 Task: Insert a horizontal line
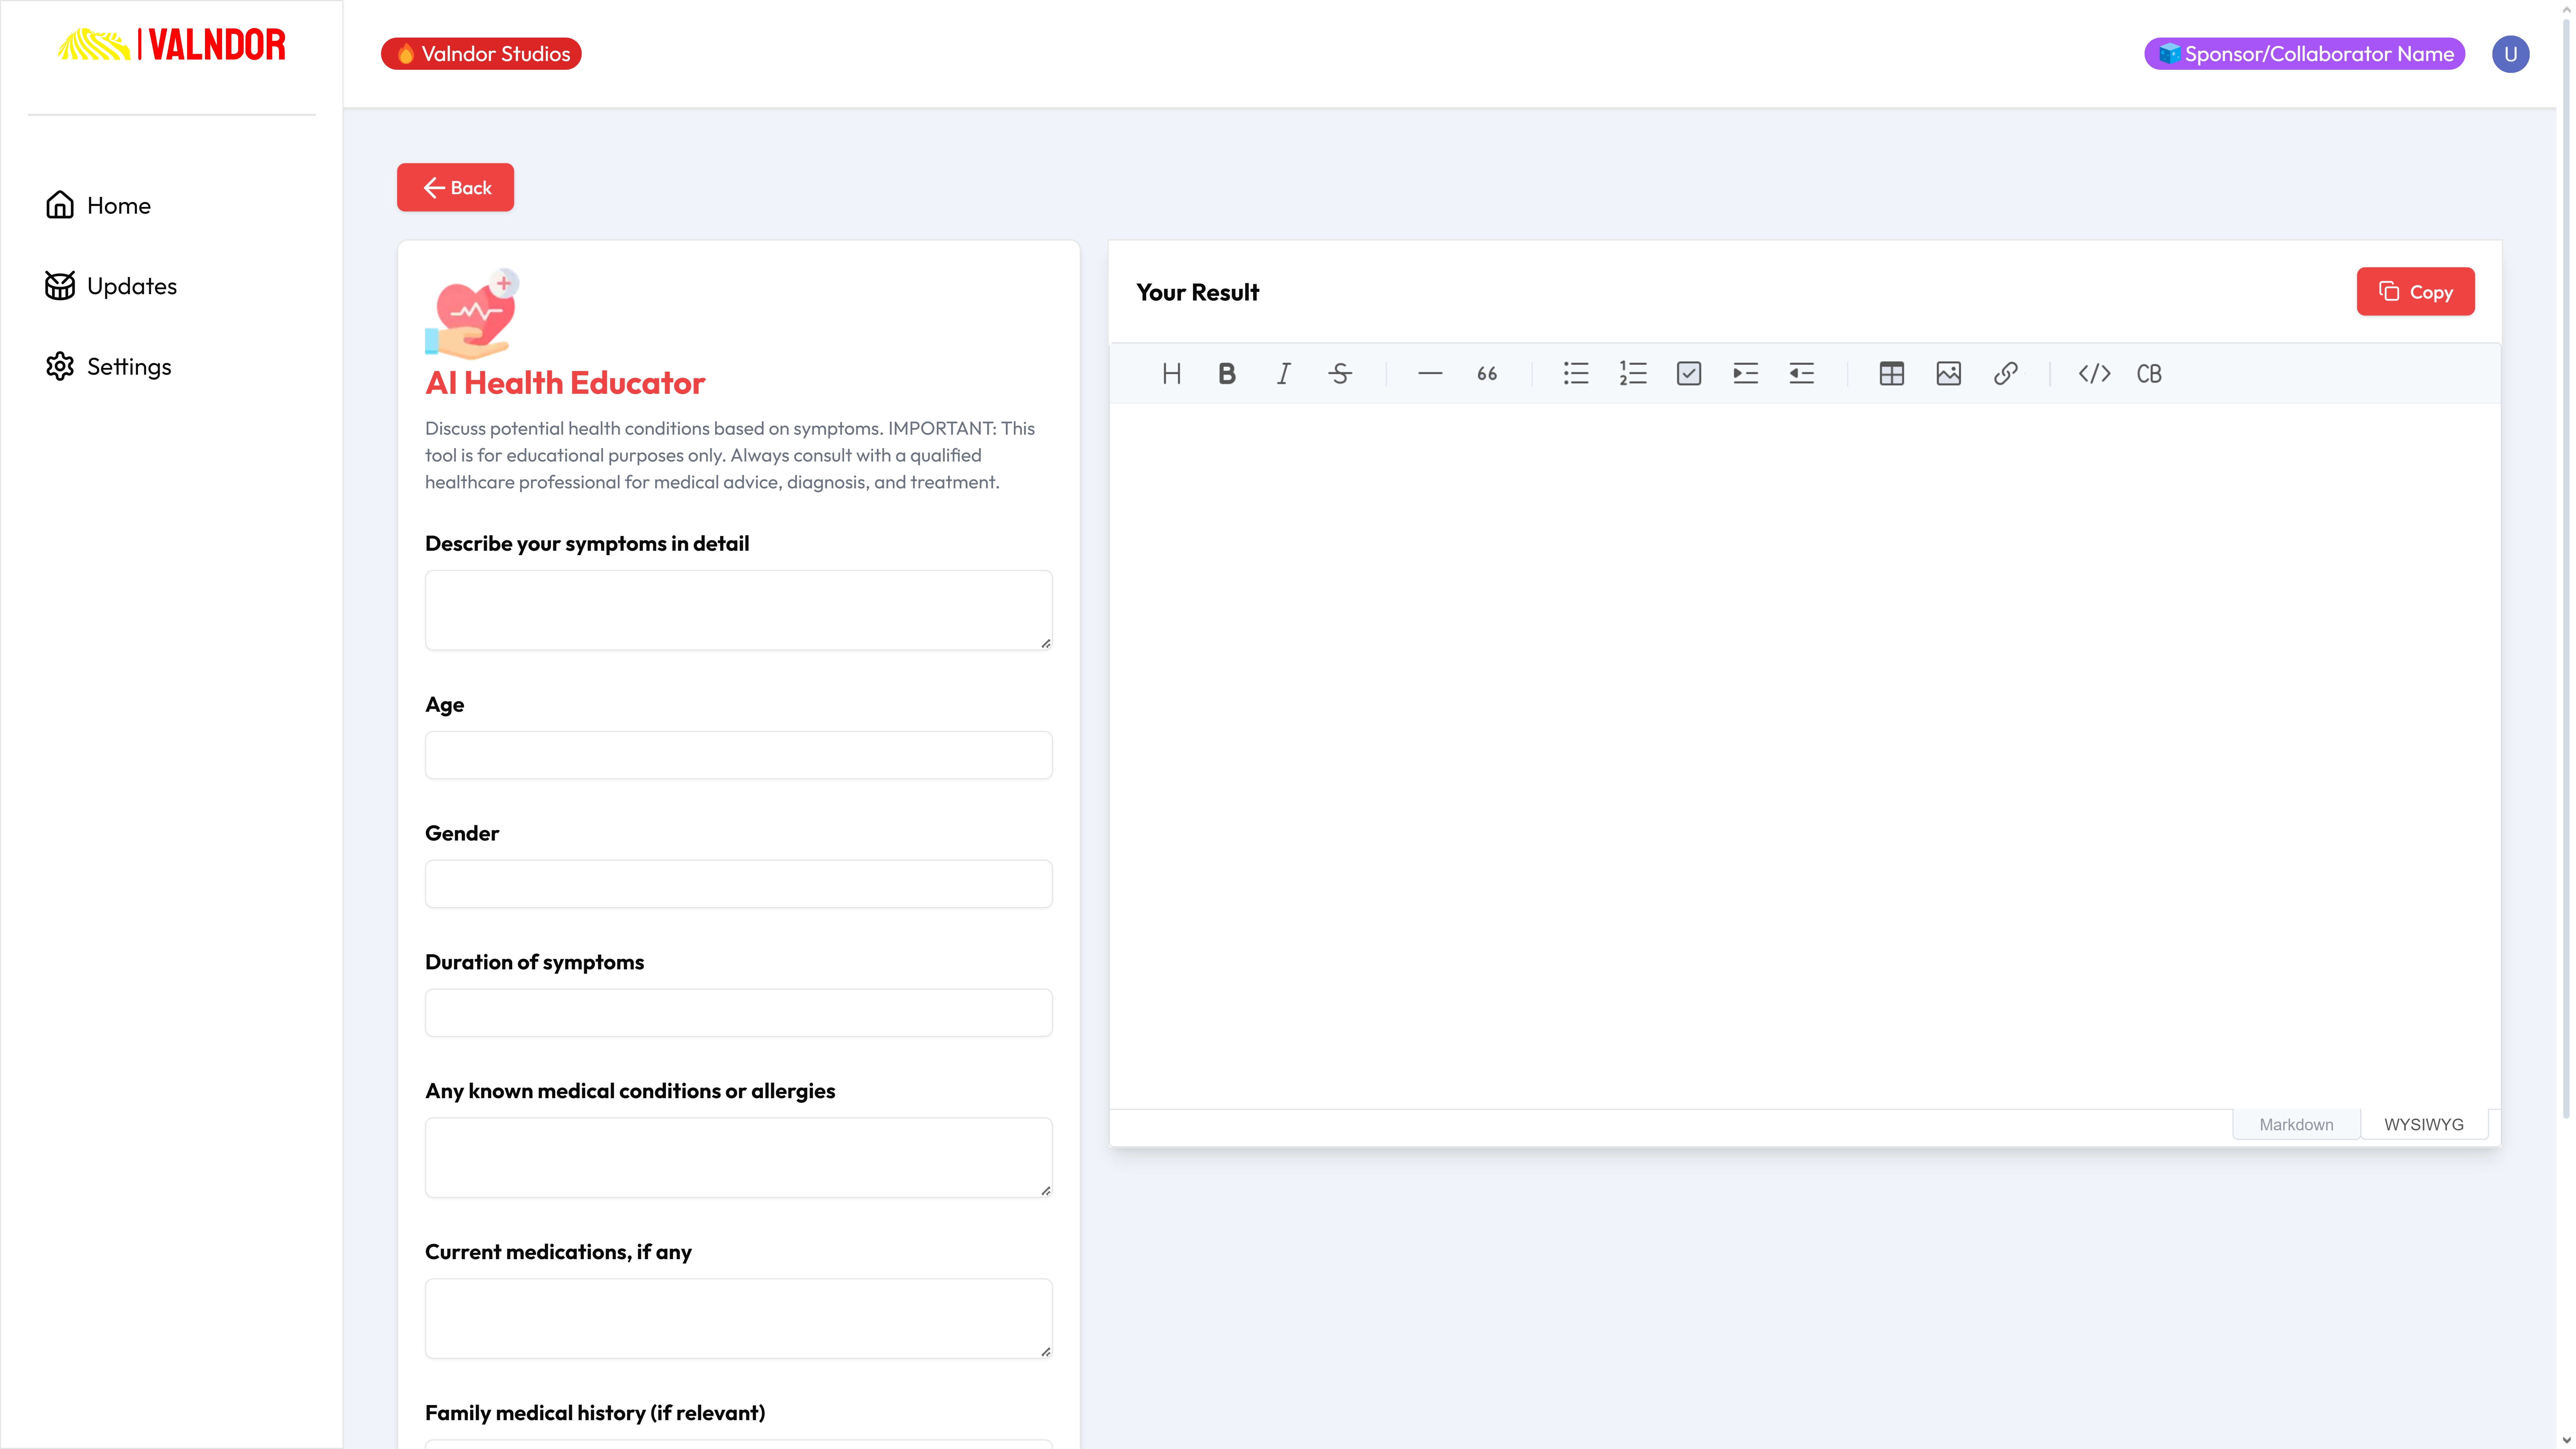(x=1430, y=374)
